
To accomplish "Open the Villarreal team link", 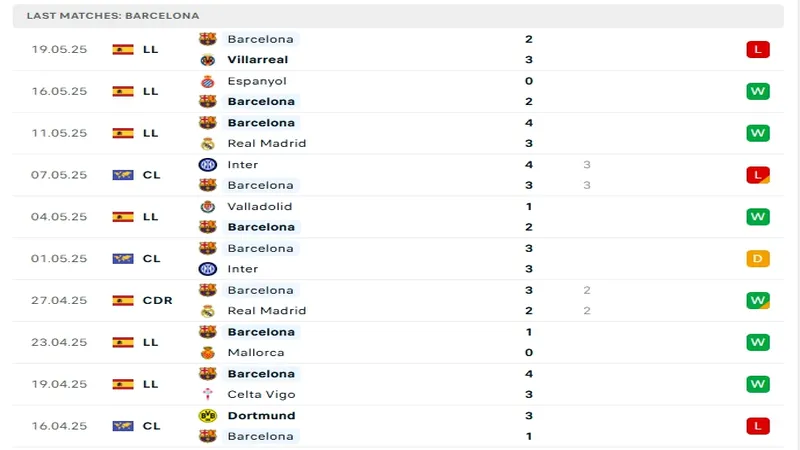I will [x=257, y=60].
